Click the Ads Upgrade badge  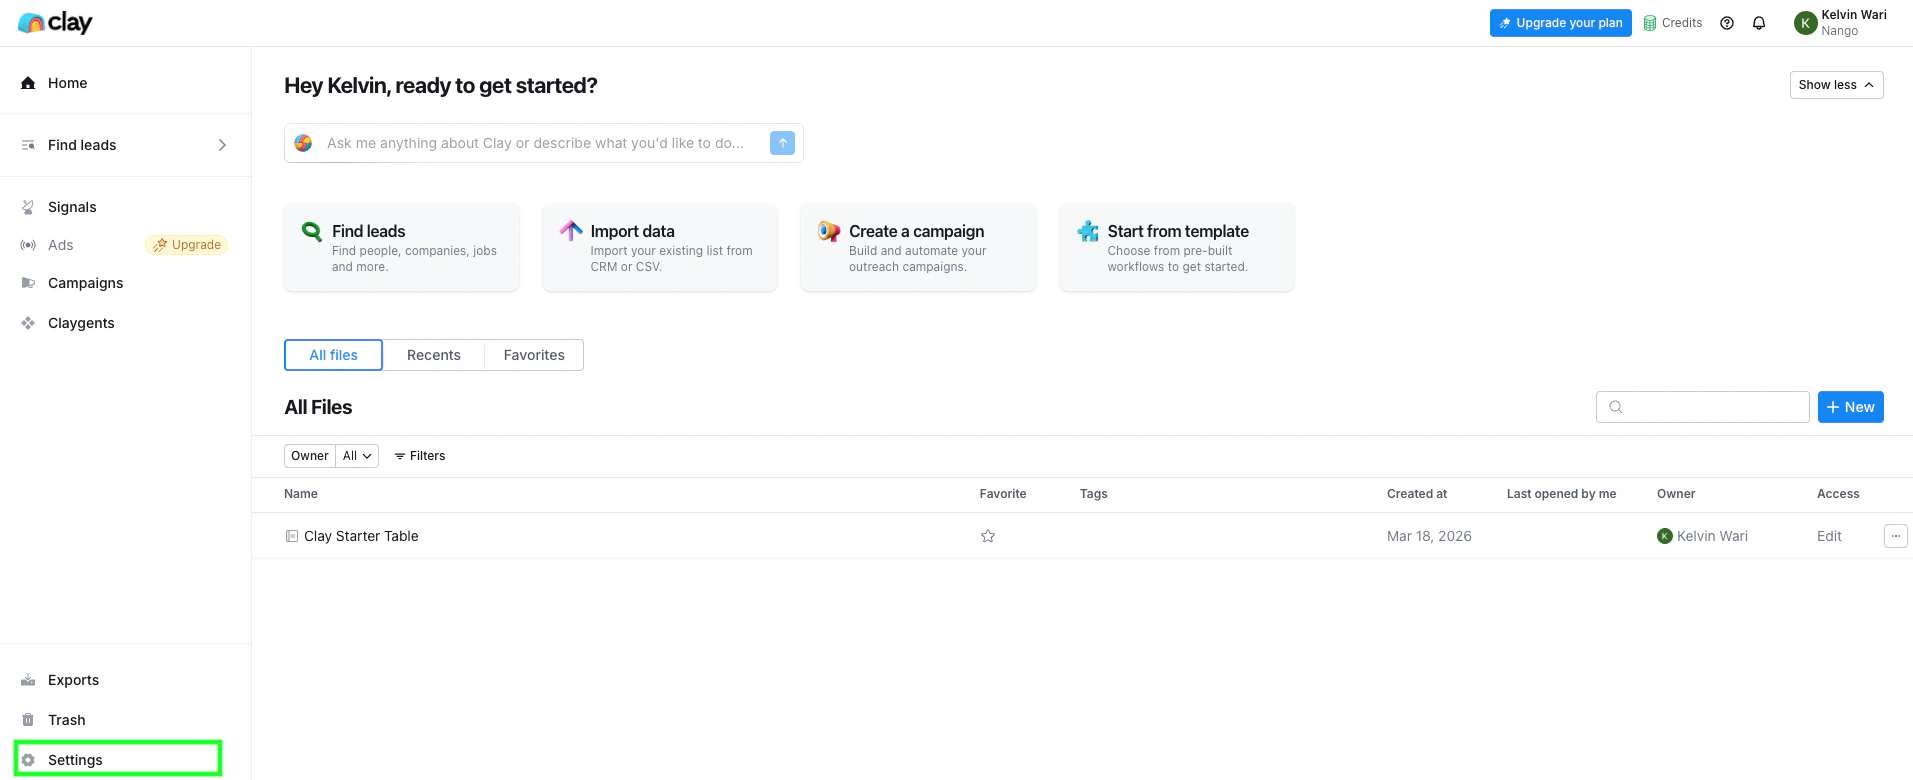(187, 245)
